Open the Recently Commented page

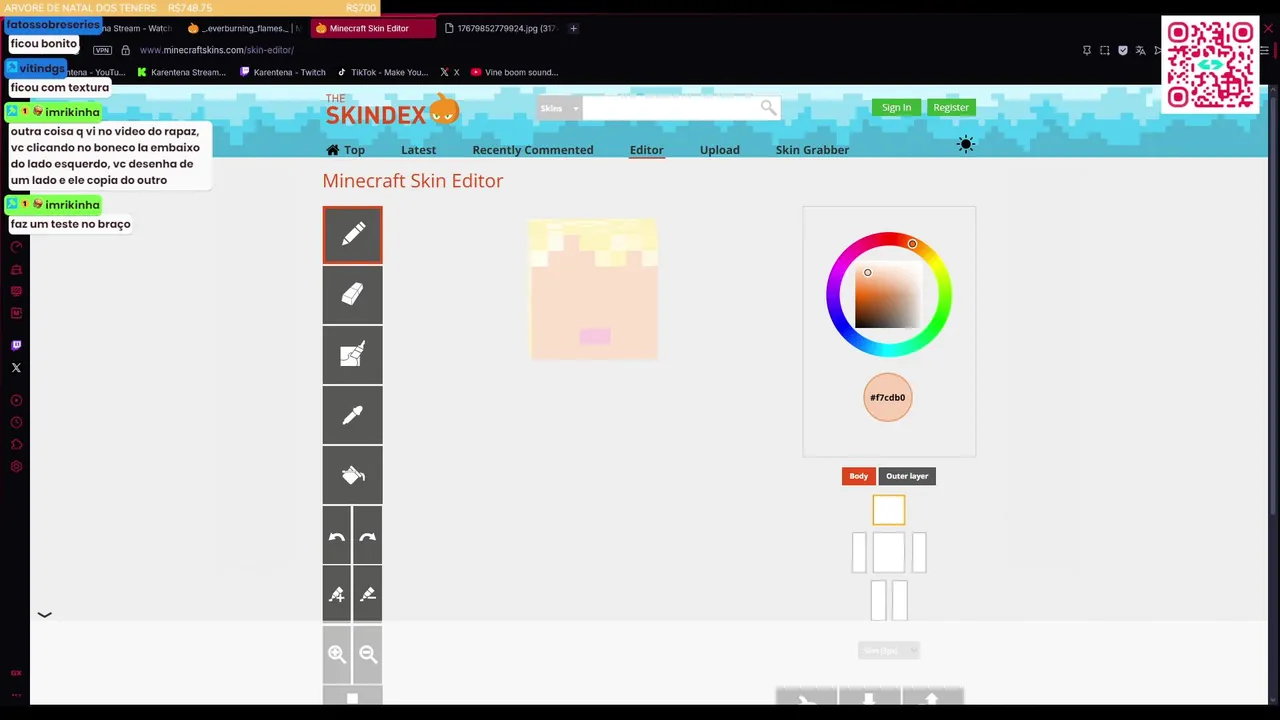532,150
